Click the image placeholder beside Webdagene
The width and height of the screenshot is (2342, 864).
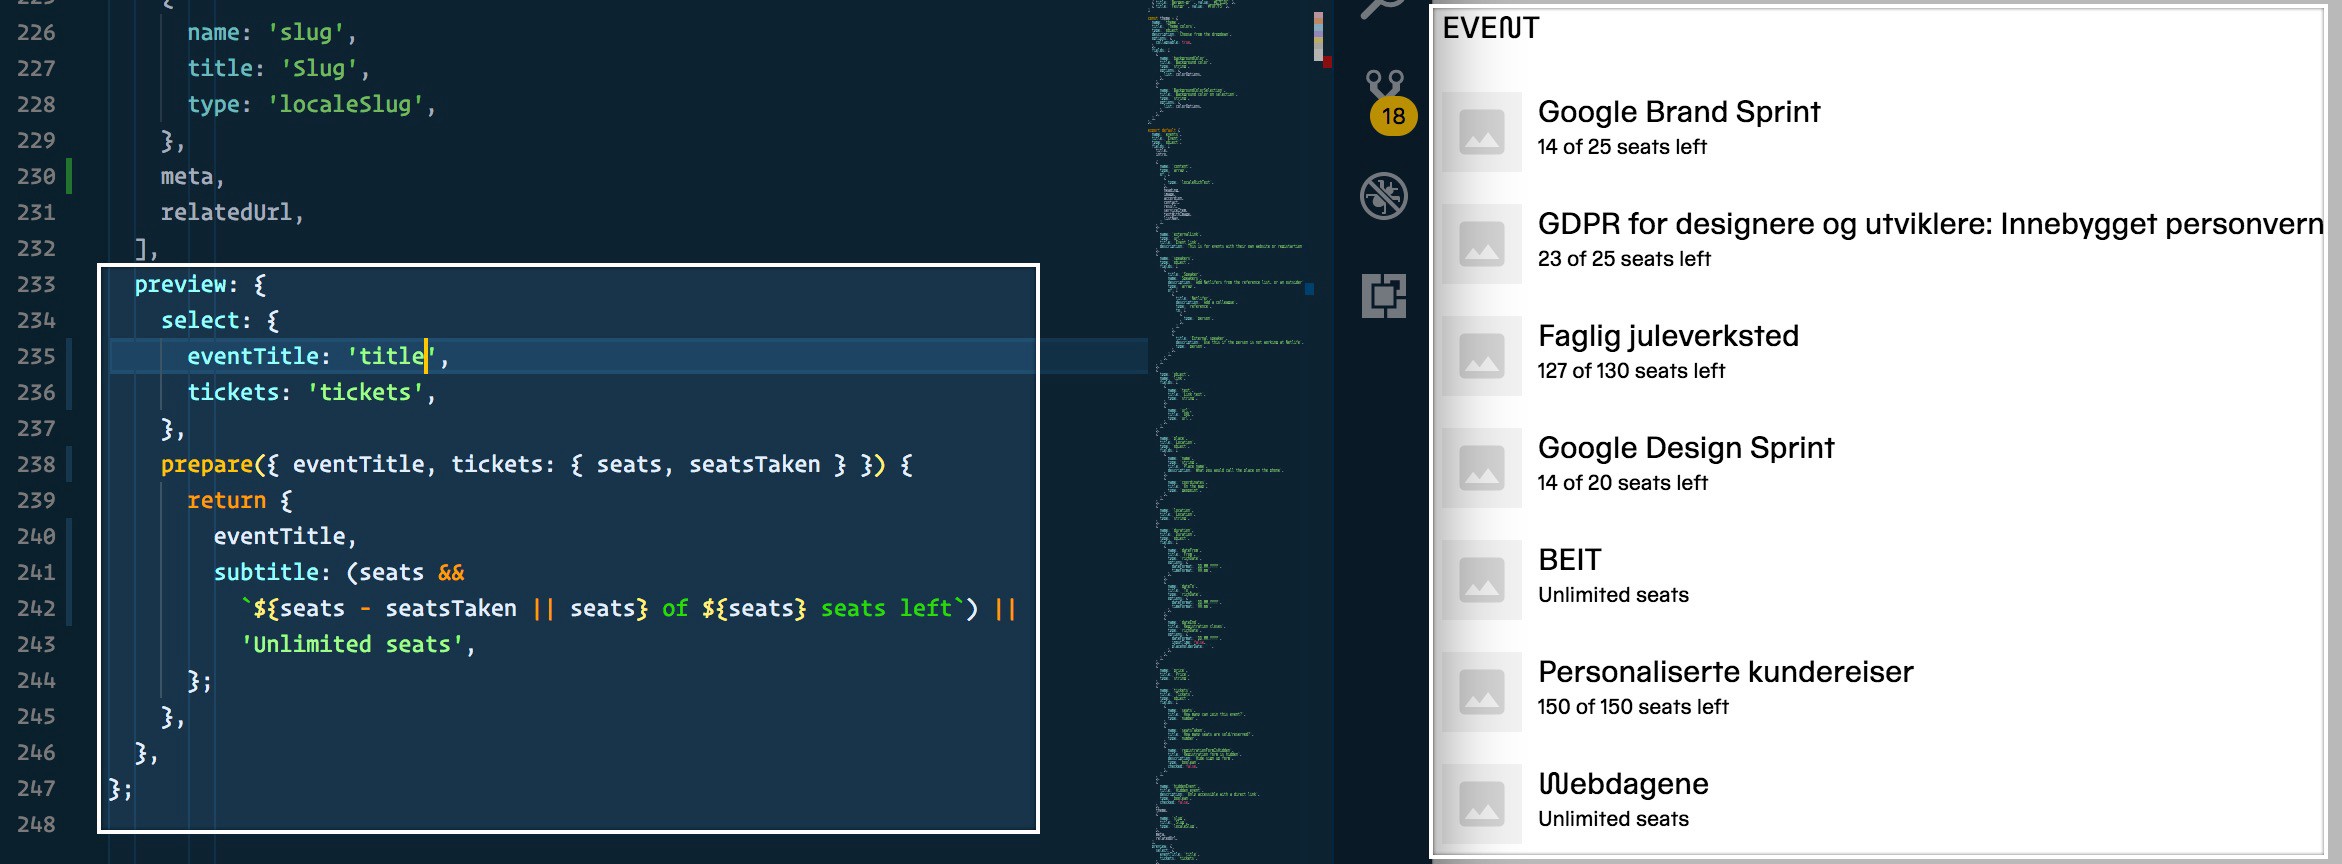pyautogui.click(x=1481, y=804)
